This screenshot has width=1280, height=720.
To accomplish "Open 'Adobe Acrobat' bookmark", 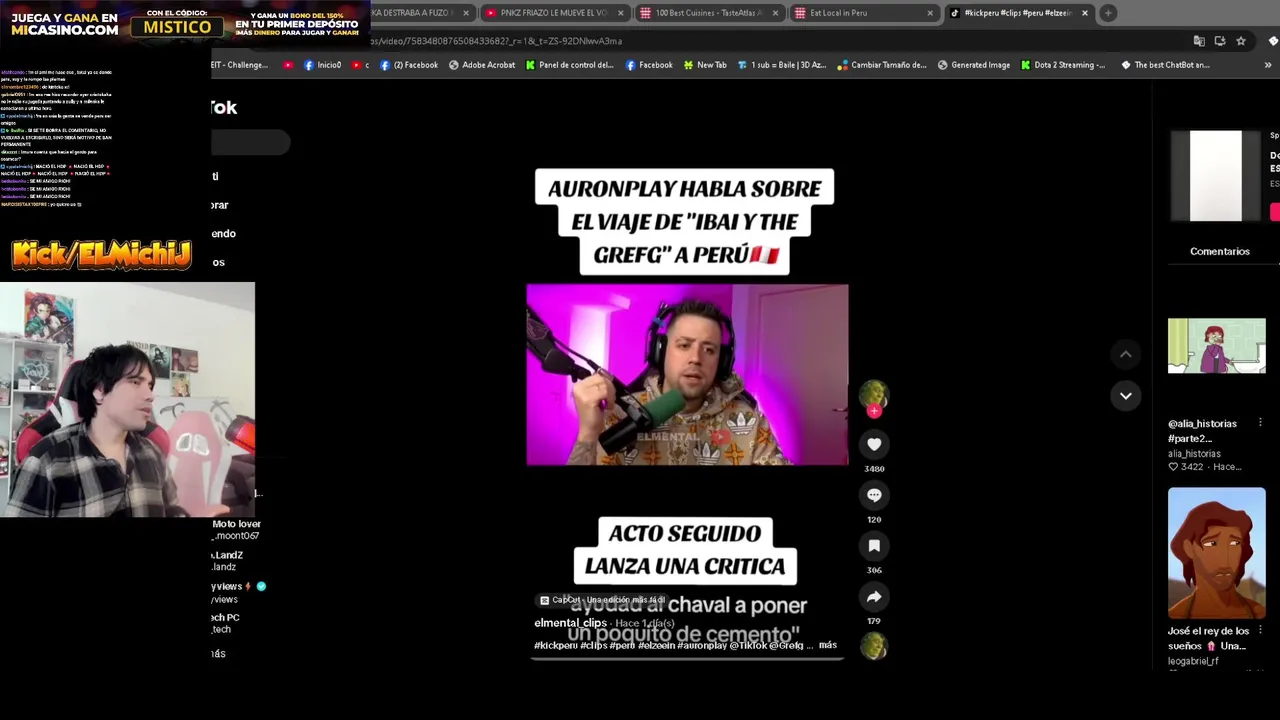I will (x=482, y=65).
